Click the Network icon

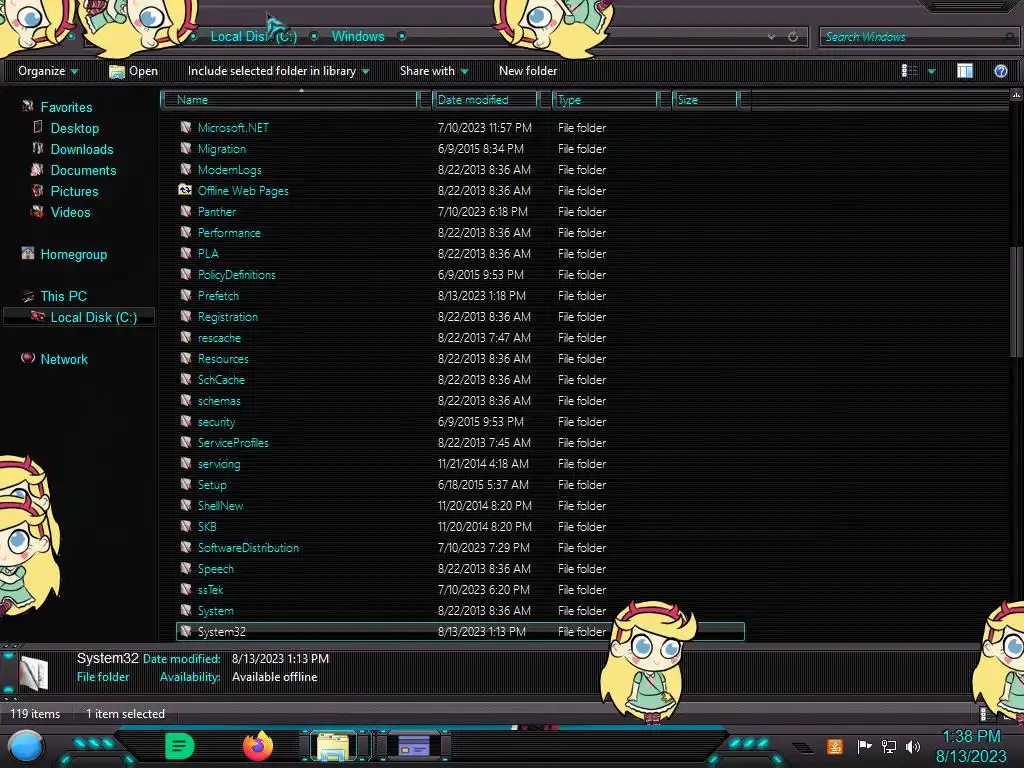tap(28, 358)
